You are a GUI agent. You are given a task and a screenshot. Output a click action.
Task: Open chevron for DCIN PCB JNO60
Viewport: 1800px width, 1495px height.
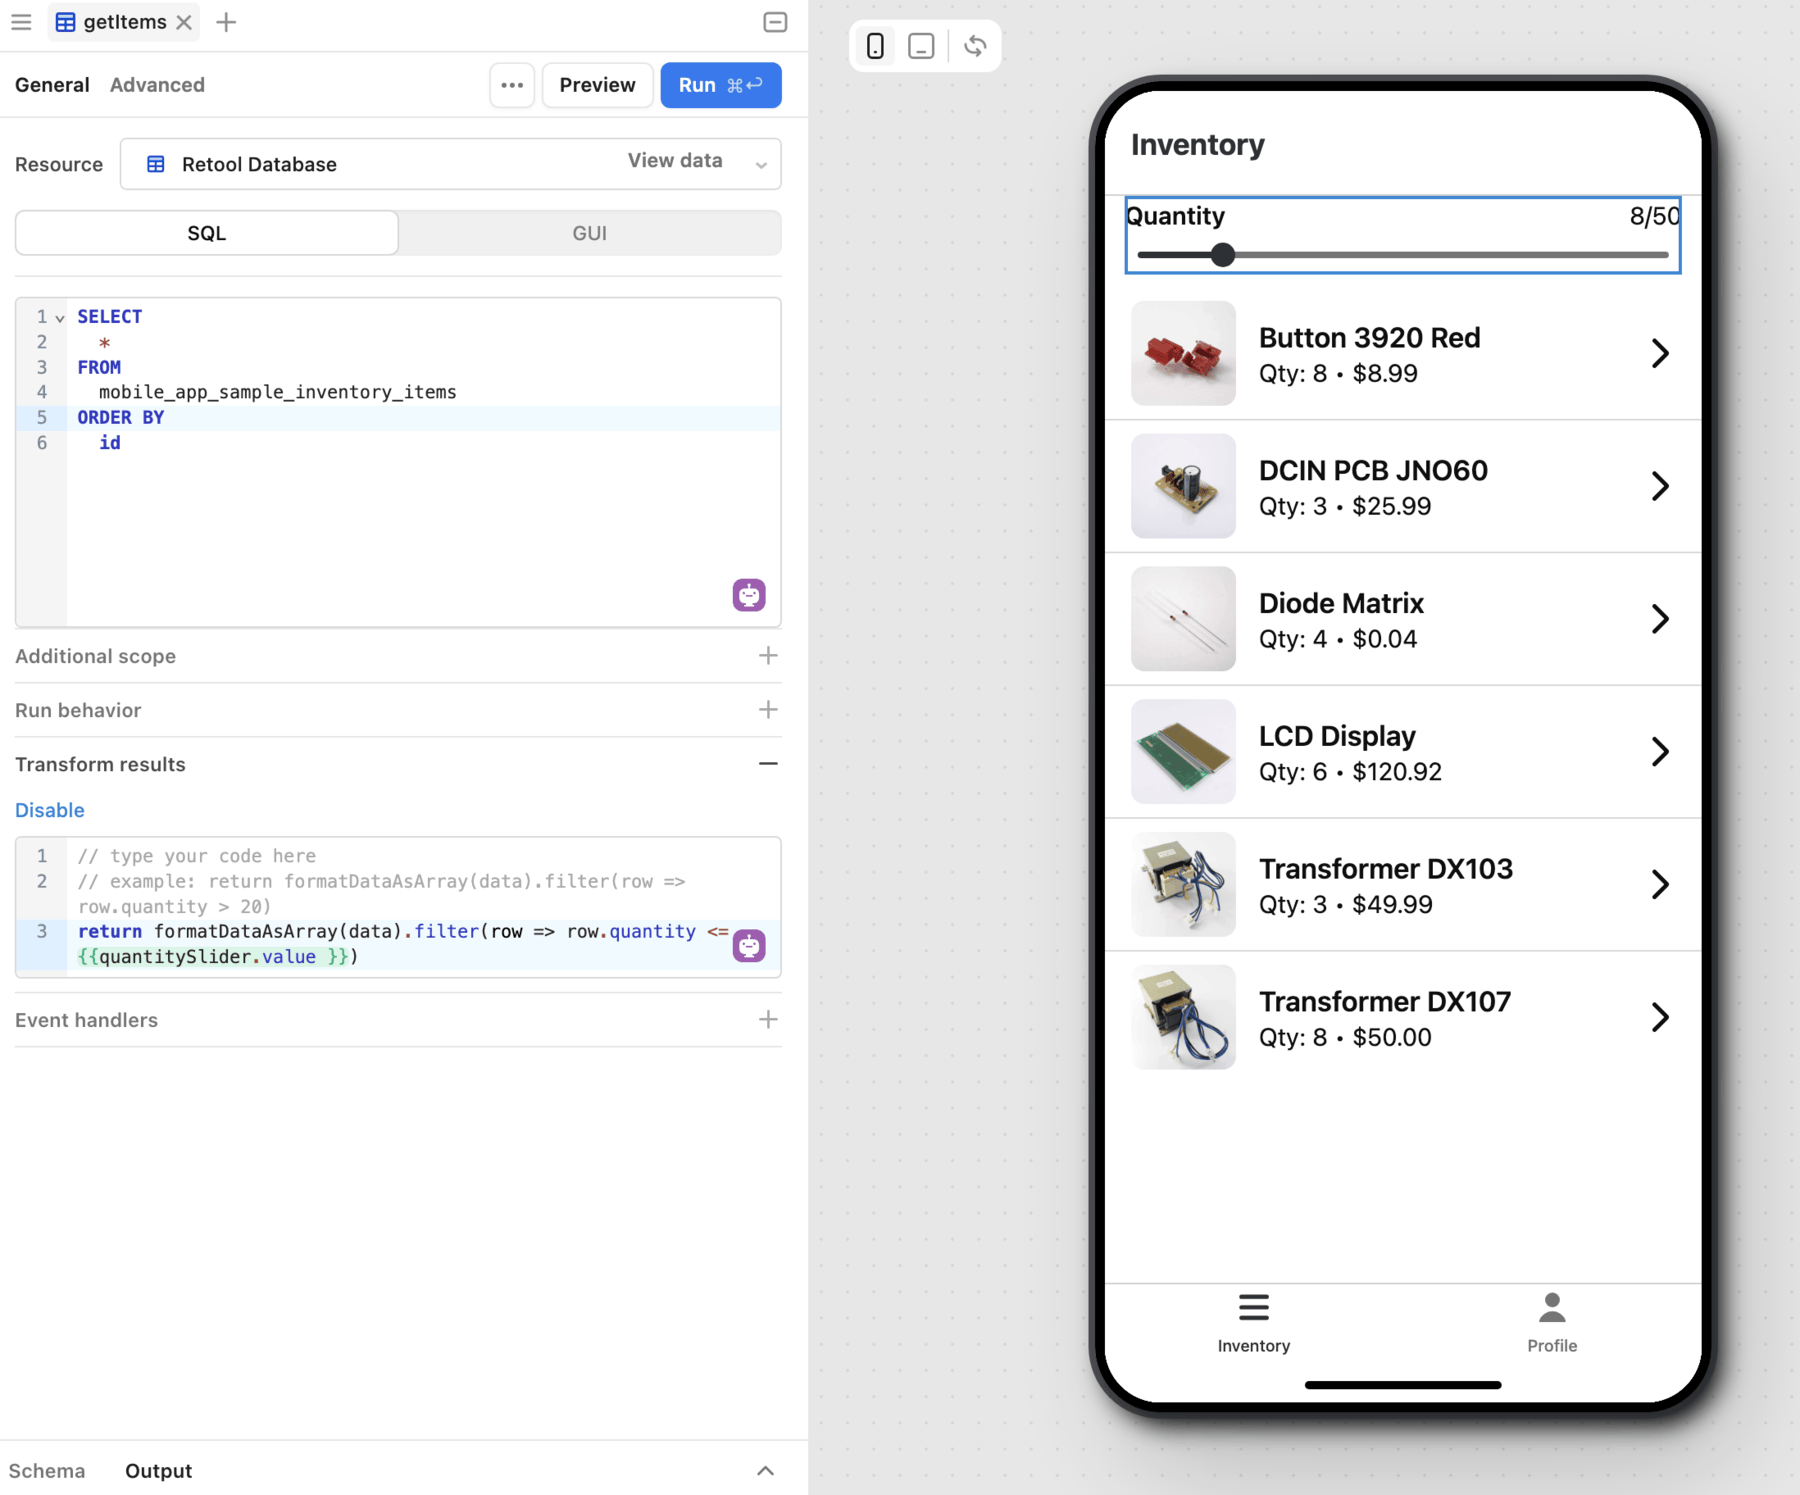[1660, 486]
